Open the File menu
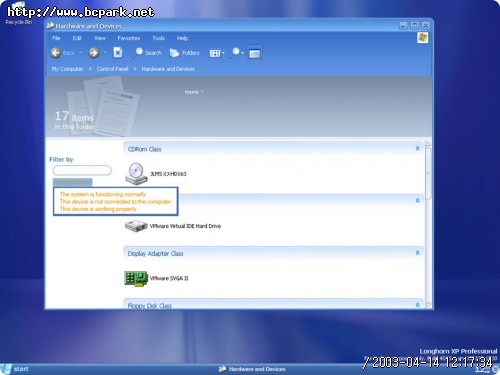Viewport: 500px width, 375px height. 56,38
